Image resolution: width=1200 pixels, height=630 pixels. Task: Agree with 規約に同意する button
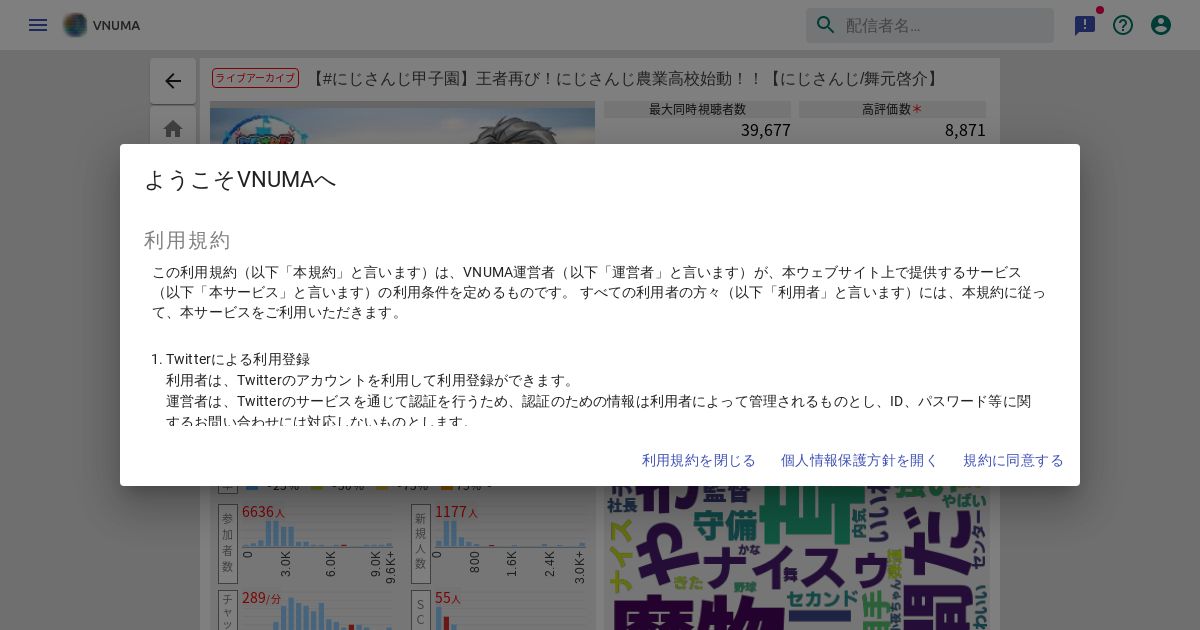click(x=1013, y=460)
